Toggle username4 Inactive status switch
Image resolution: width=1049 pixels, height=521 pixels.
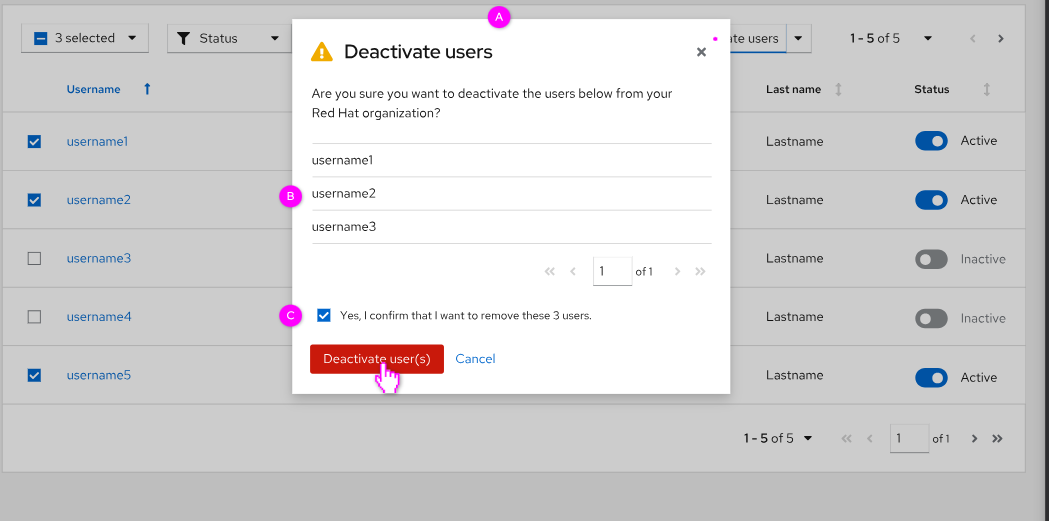point(931,318)
